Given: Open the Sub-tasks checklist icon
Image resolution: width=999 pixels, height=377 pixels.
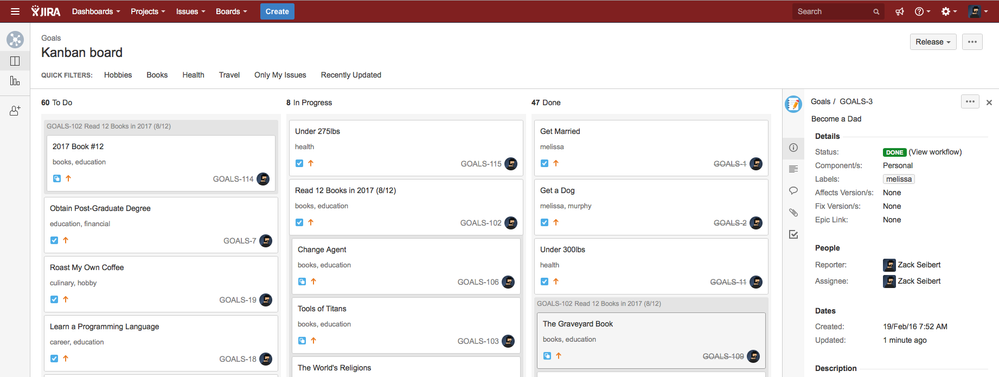Looking at the screenshot, I should (793, 234).
